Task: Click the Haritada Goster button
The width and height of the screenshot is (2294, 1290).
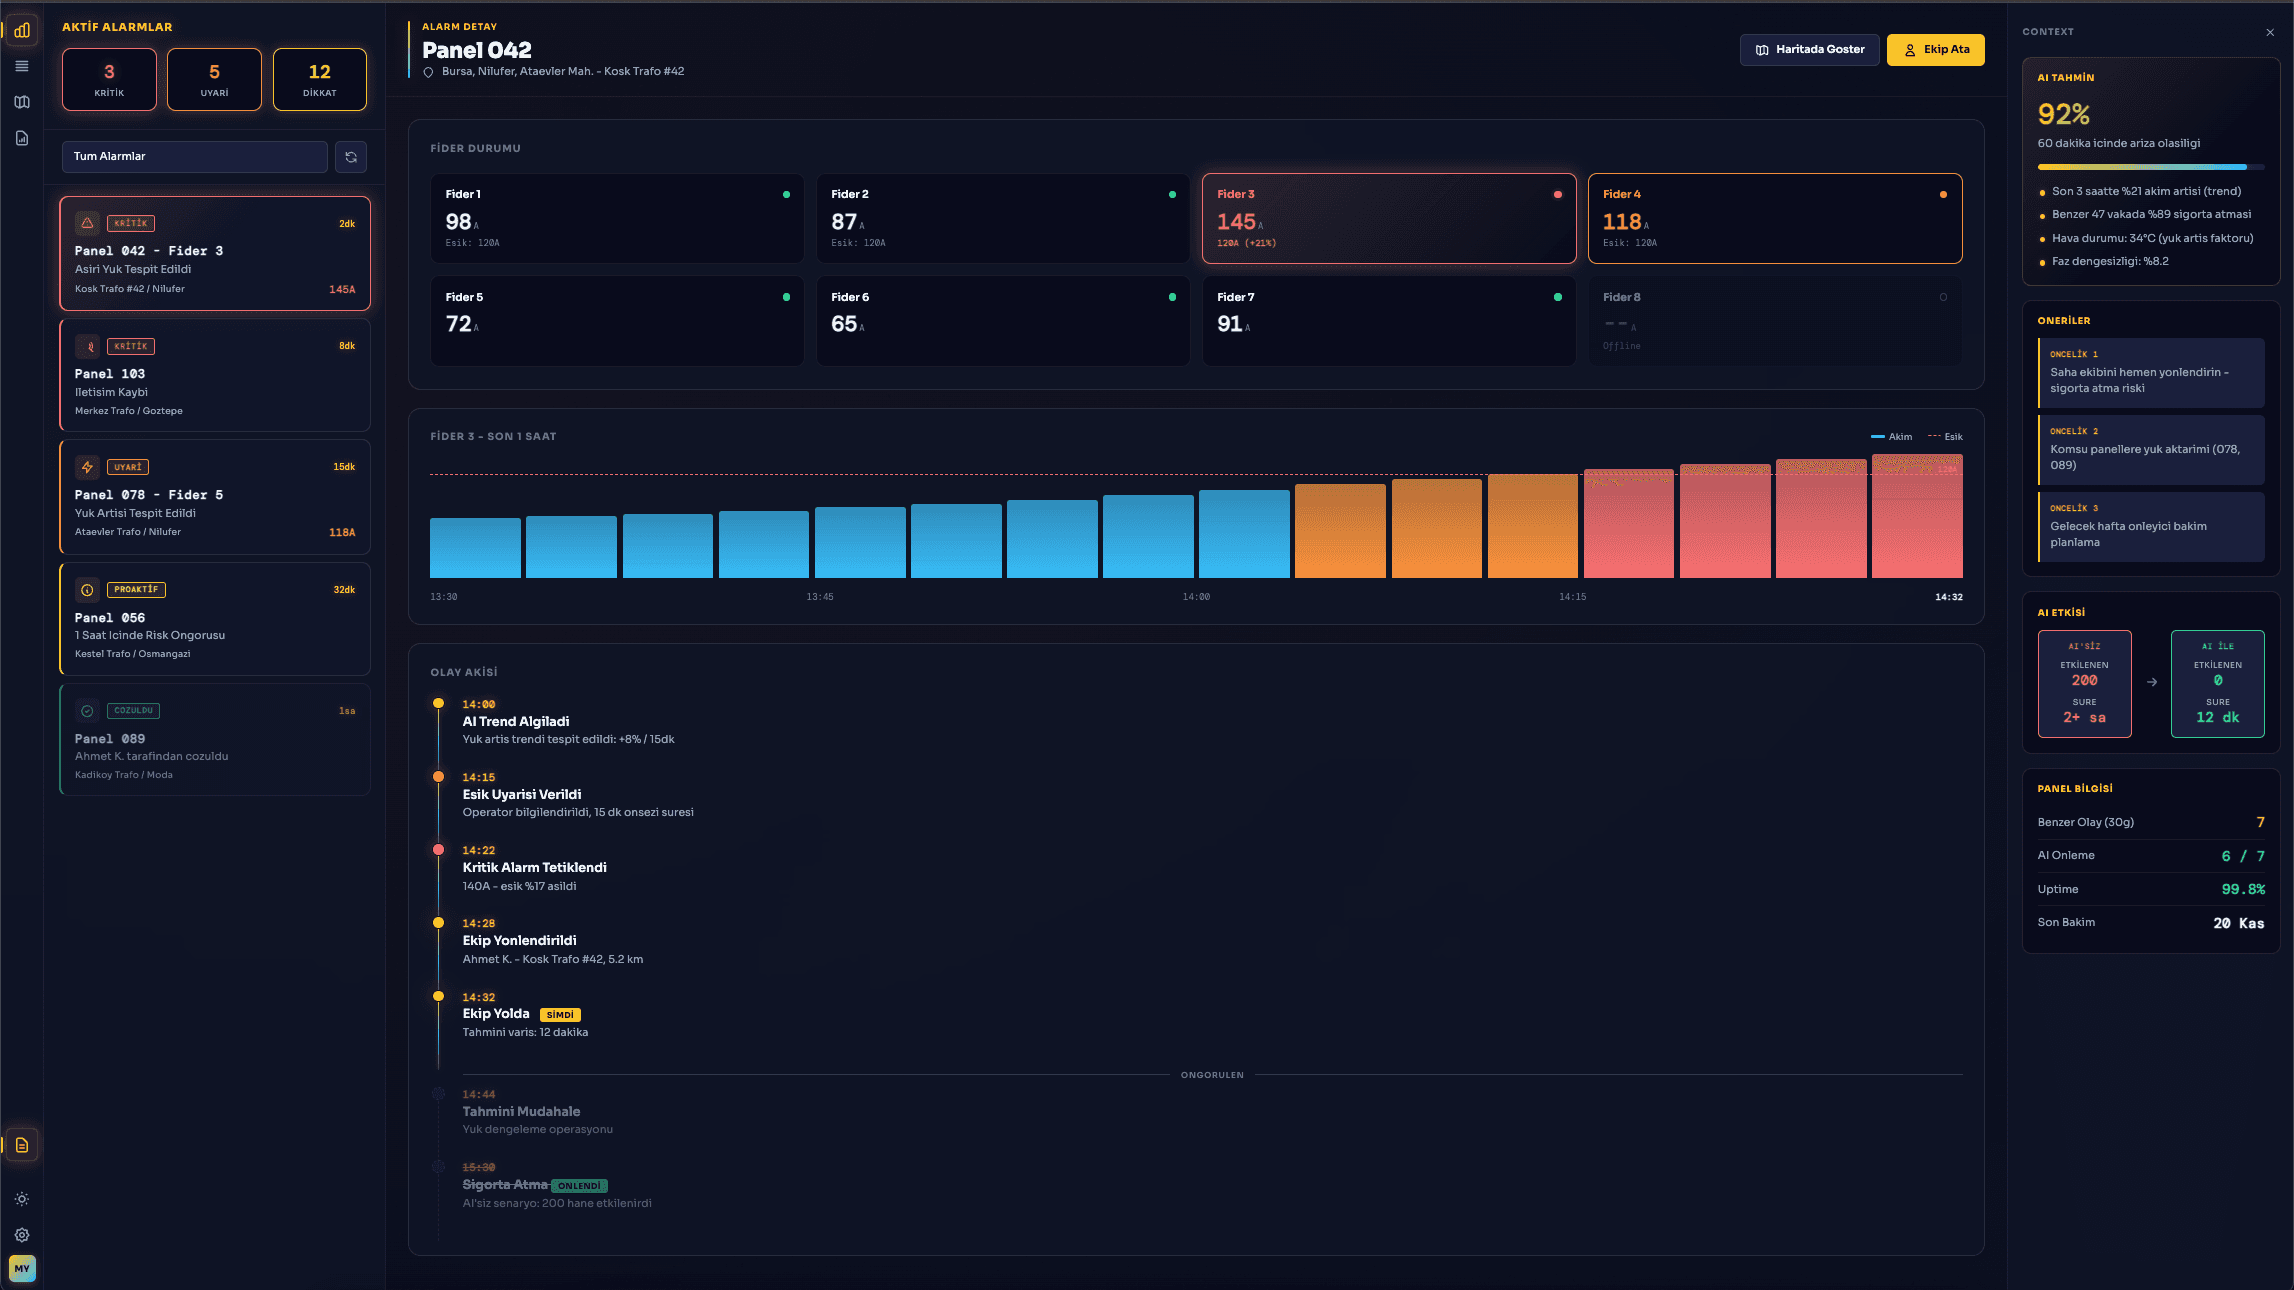Action: tap(1808, 49)
